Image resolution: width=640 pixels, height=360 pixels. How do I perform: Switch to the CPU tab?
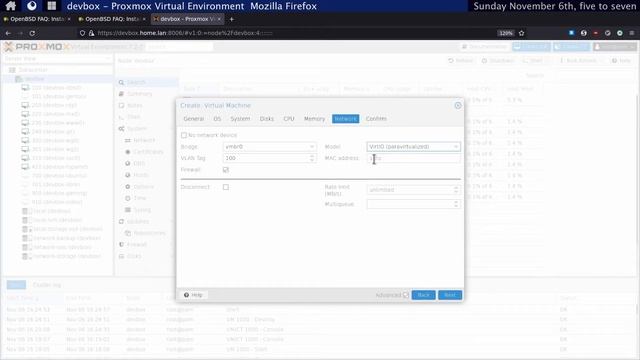289,119
